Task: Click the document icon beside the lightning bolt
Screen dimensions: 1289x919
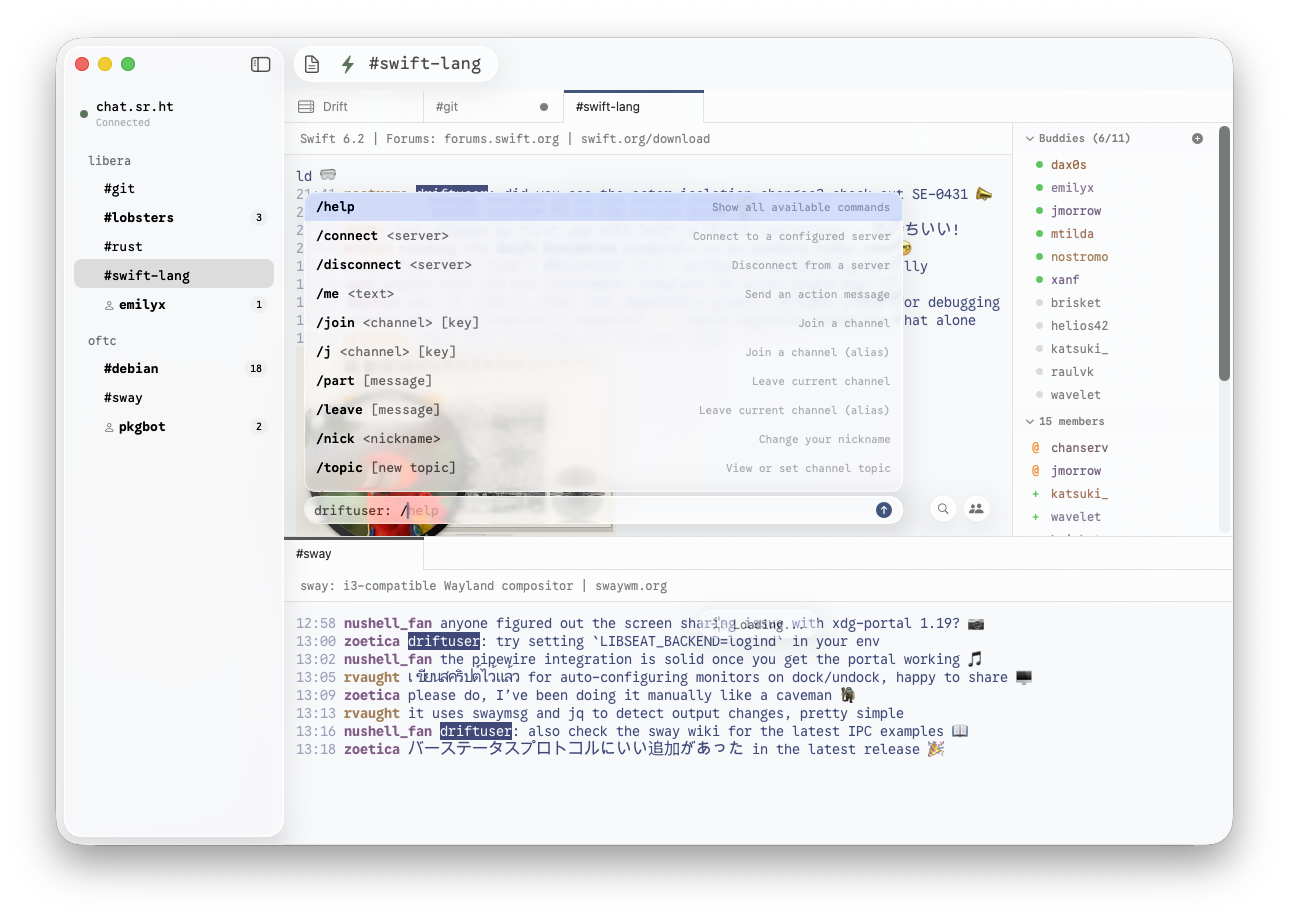Action: tap(311, 63)
